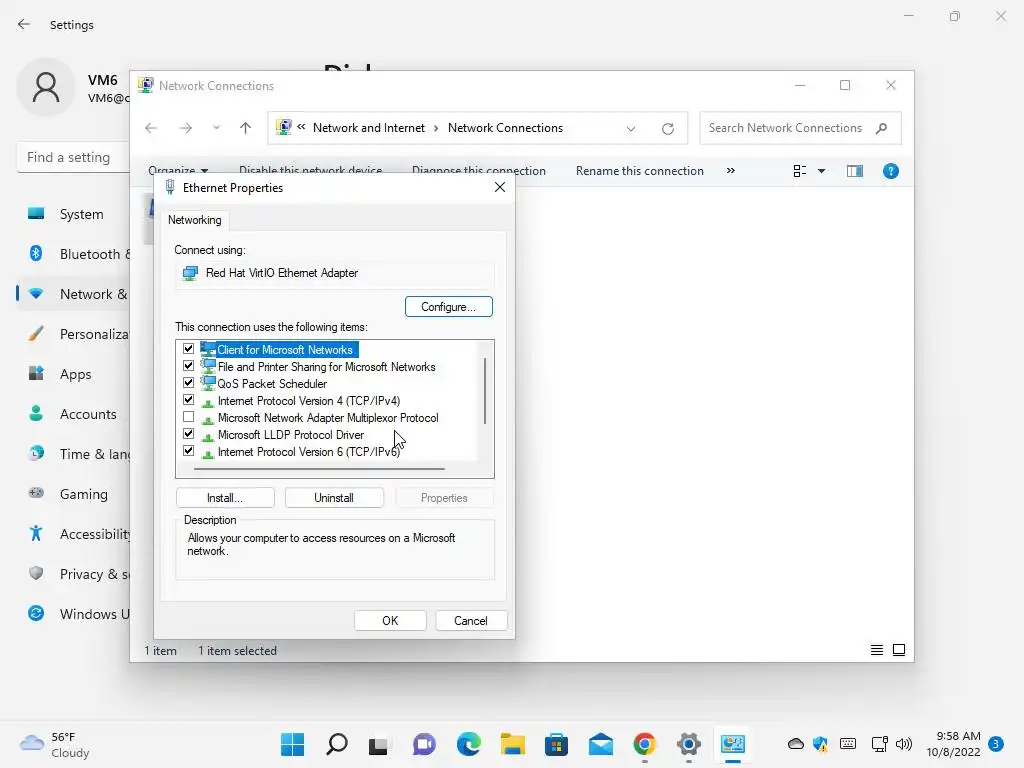Launch Microsoft Edge from taskbar

pyautogui.click(x=468, y=744)
